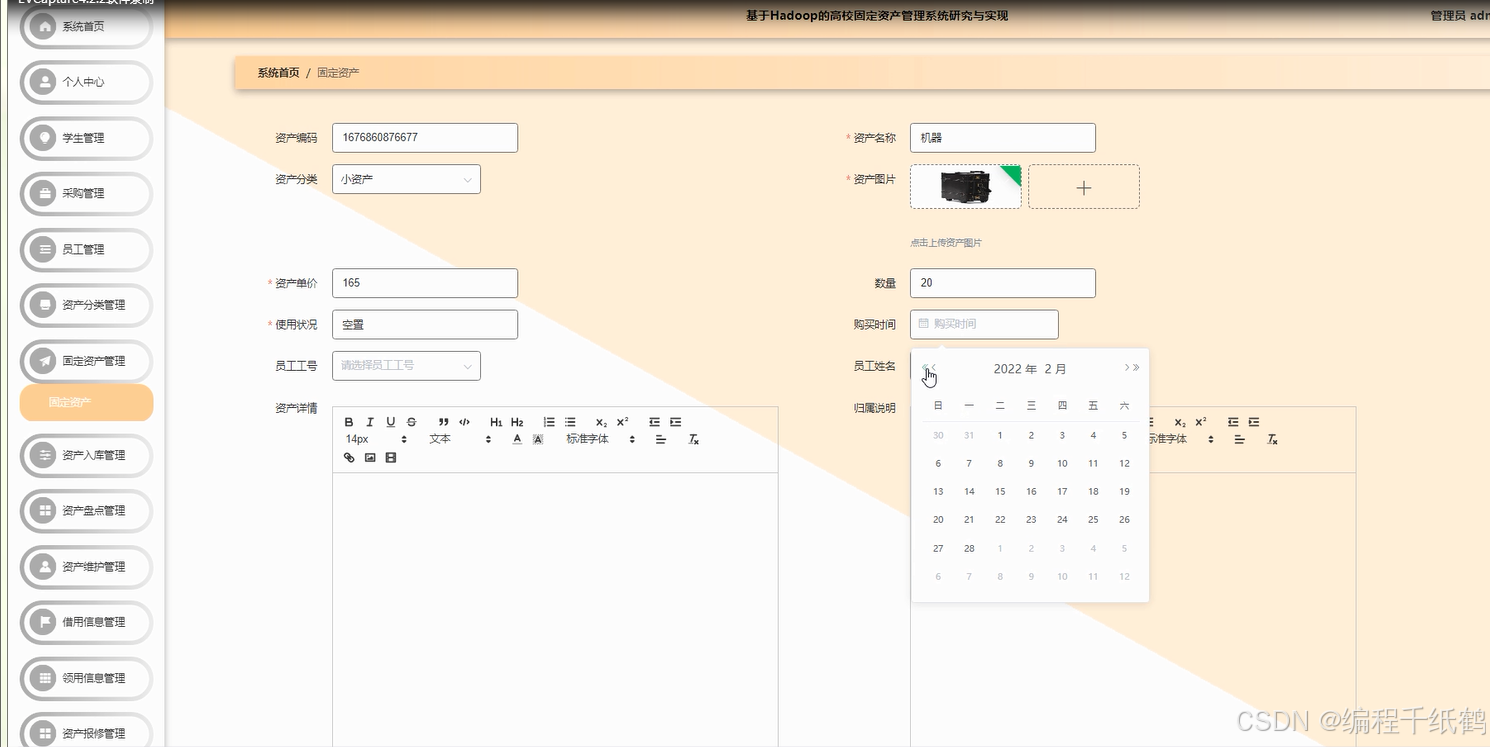Open 采购管理 in the sidebar

(x=86, y=193)
